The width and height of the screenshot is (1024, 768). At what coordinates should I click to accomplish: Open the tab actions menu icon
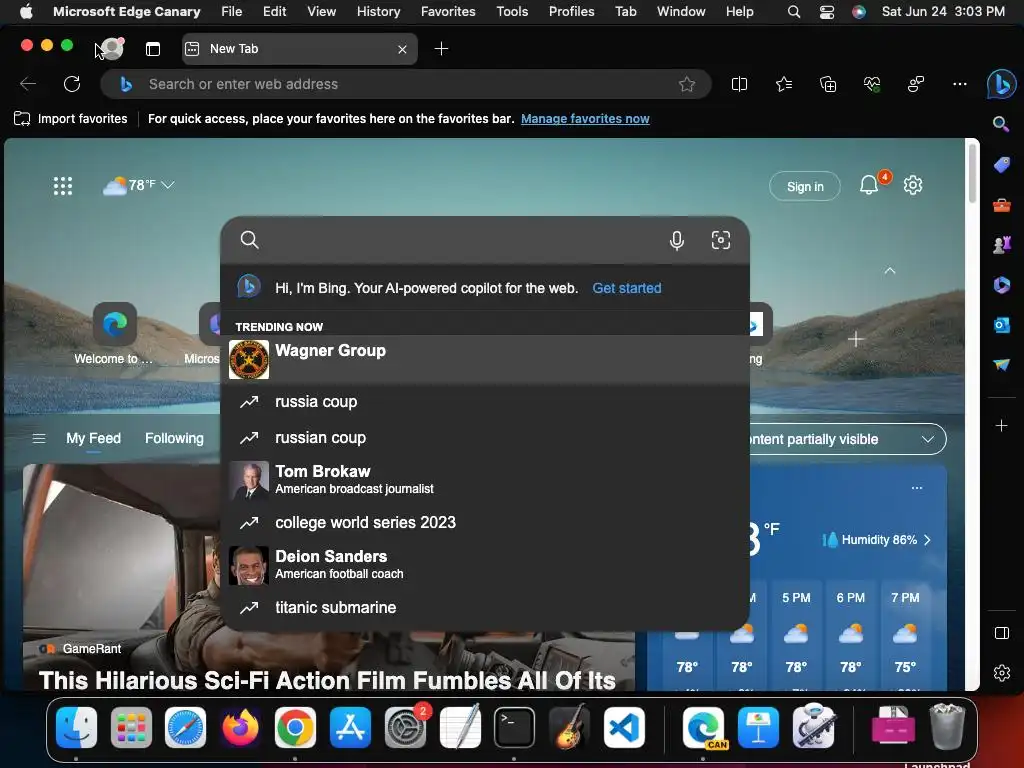(x=153, y=49)
